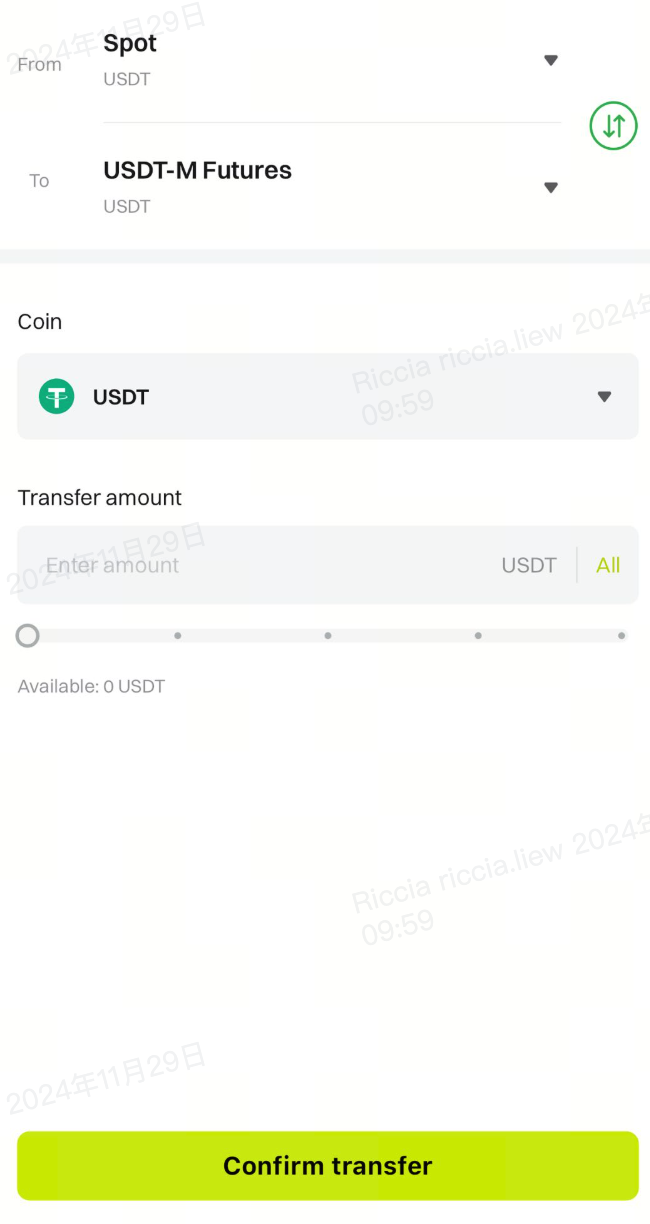
Task: Set the slider to the 50% dot
Action: click(x=328, y=635)
